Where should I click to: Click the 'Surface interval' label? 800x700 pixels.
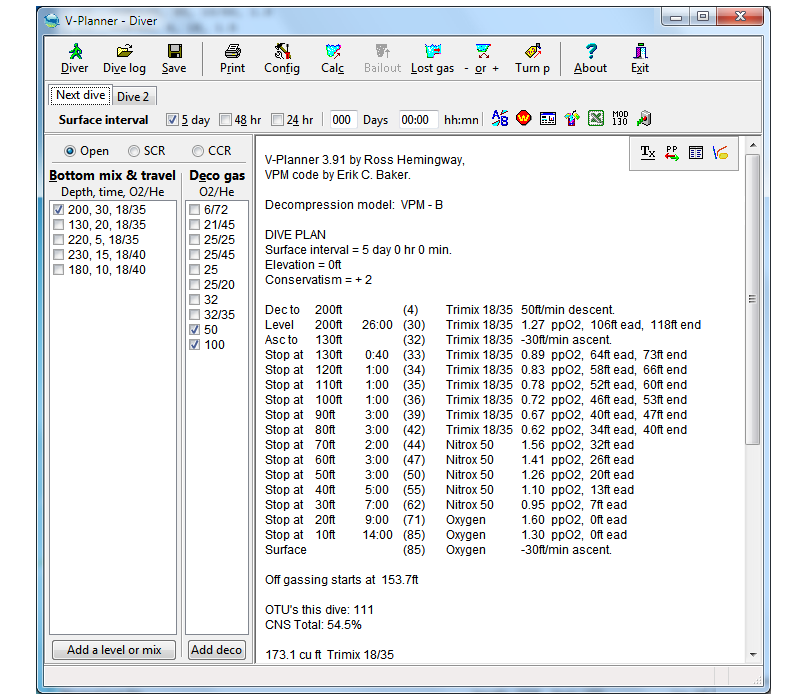click(104, 120)
